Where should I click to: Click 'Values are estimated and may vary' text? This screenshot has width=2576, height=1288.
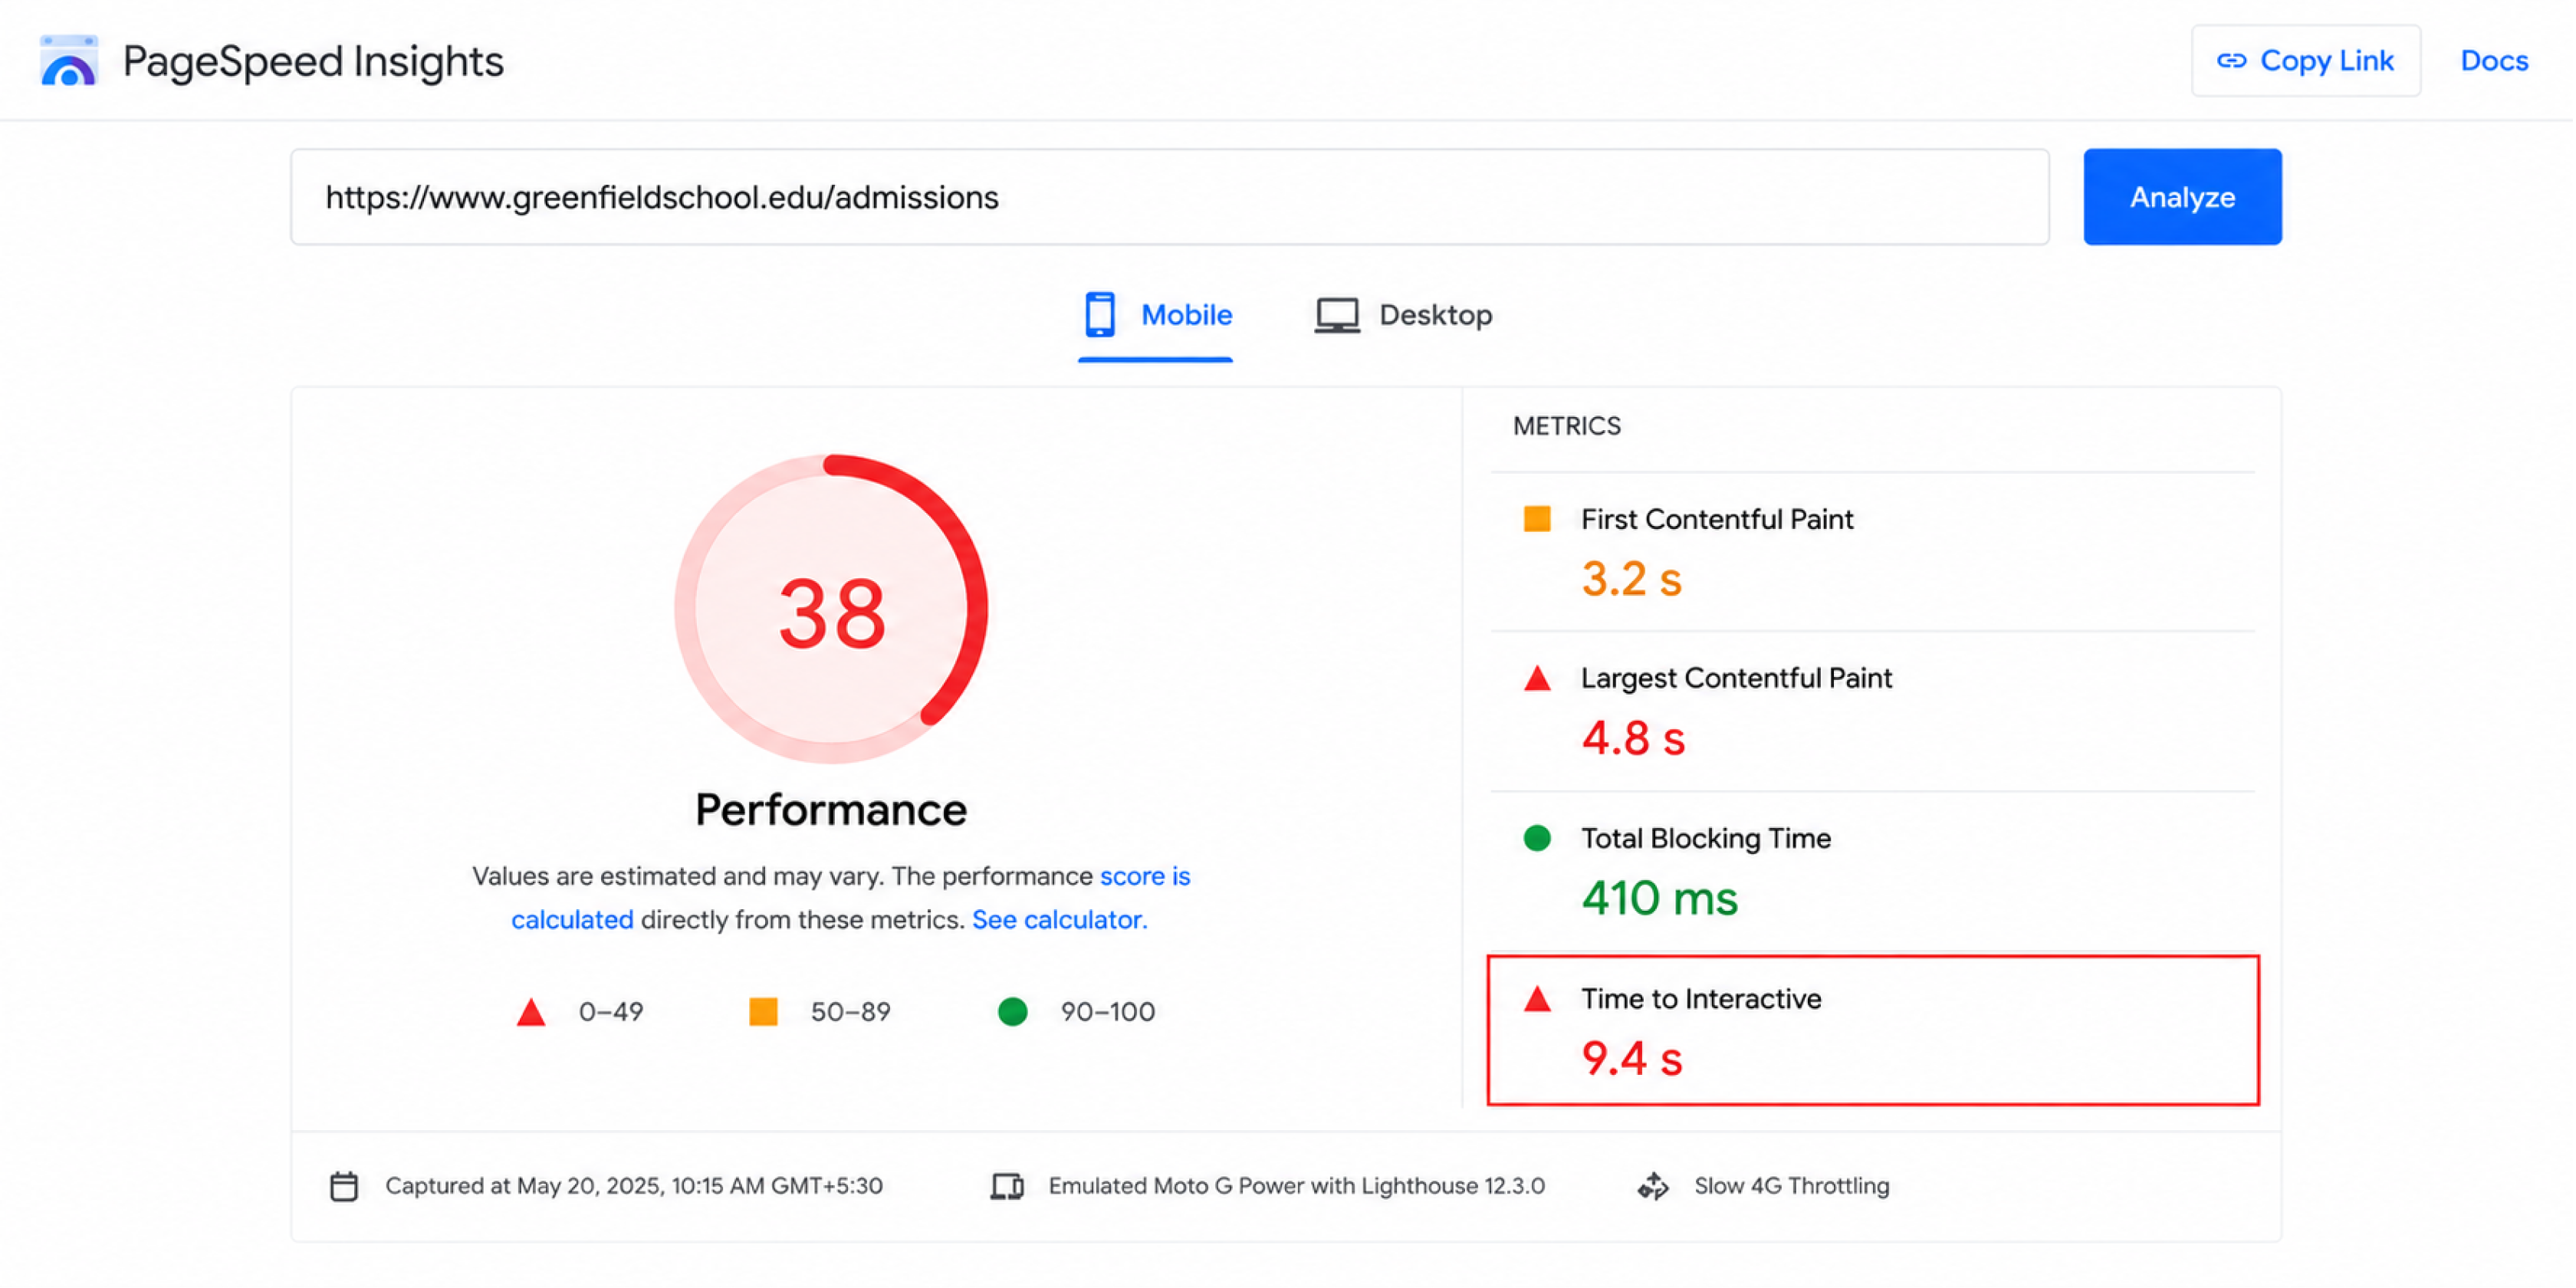(x=678, y=876)
